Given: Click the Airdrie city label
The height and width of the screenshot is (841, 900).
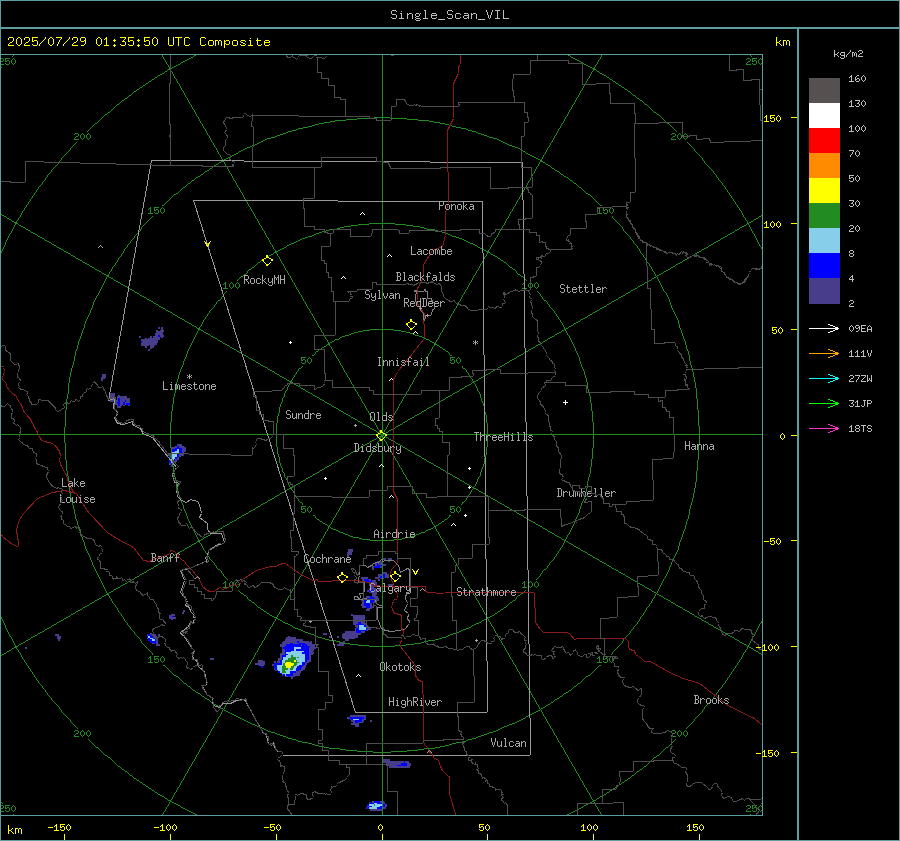Looking at the screenshot, I should coord(394,534).
